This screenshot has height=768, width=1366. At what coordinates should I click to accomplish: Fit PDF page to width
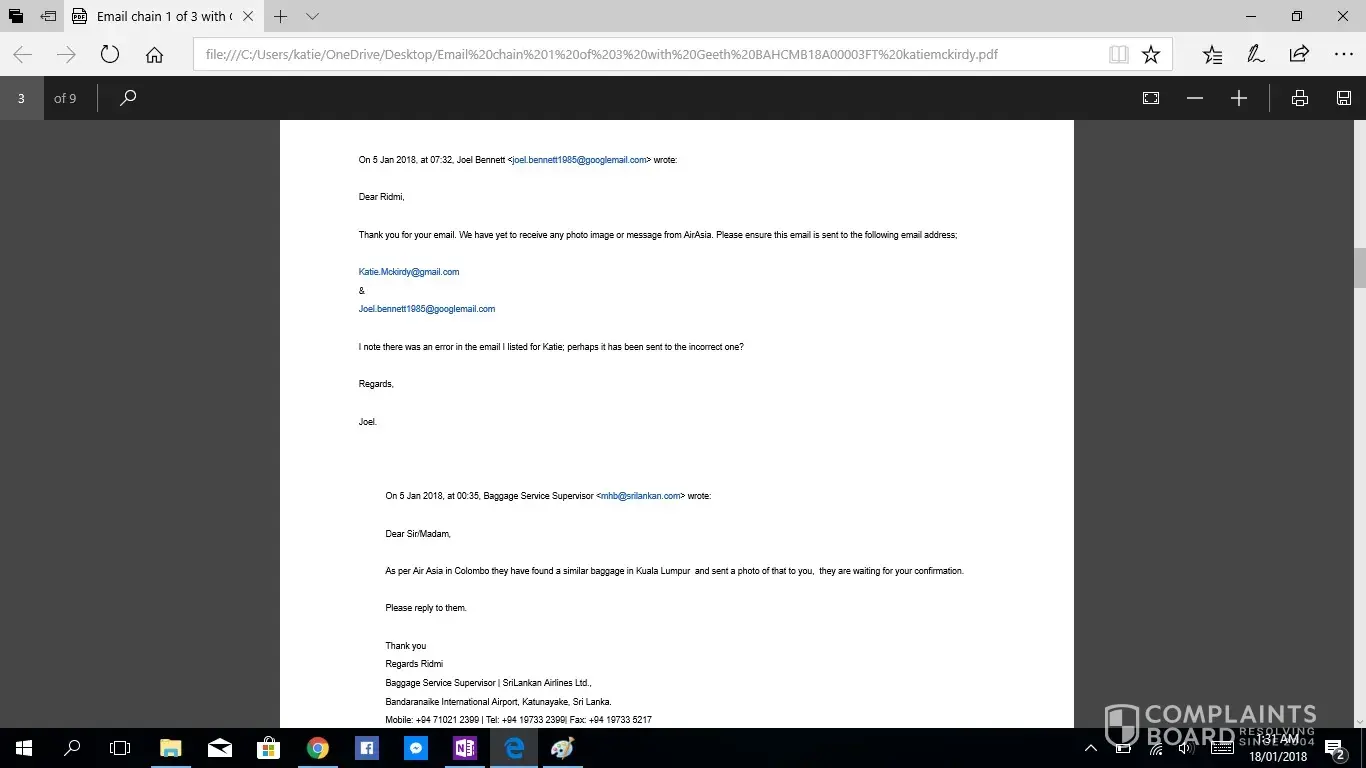pyautogui.click(x=1151, y=98)
